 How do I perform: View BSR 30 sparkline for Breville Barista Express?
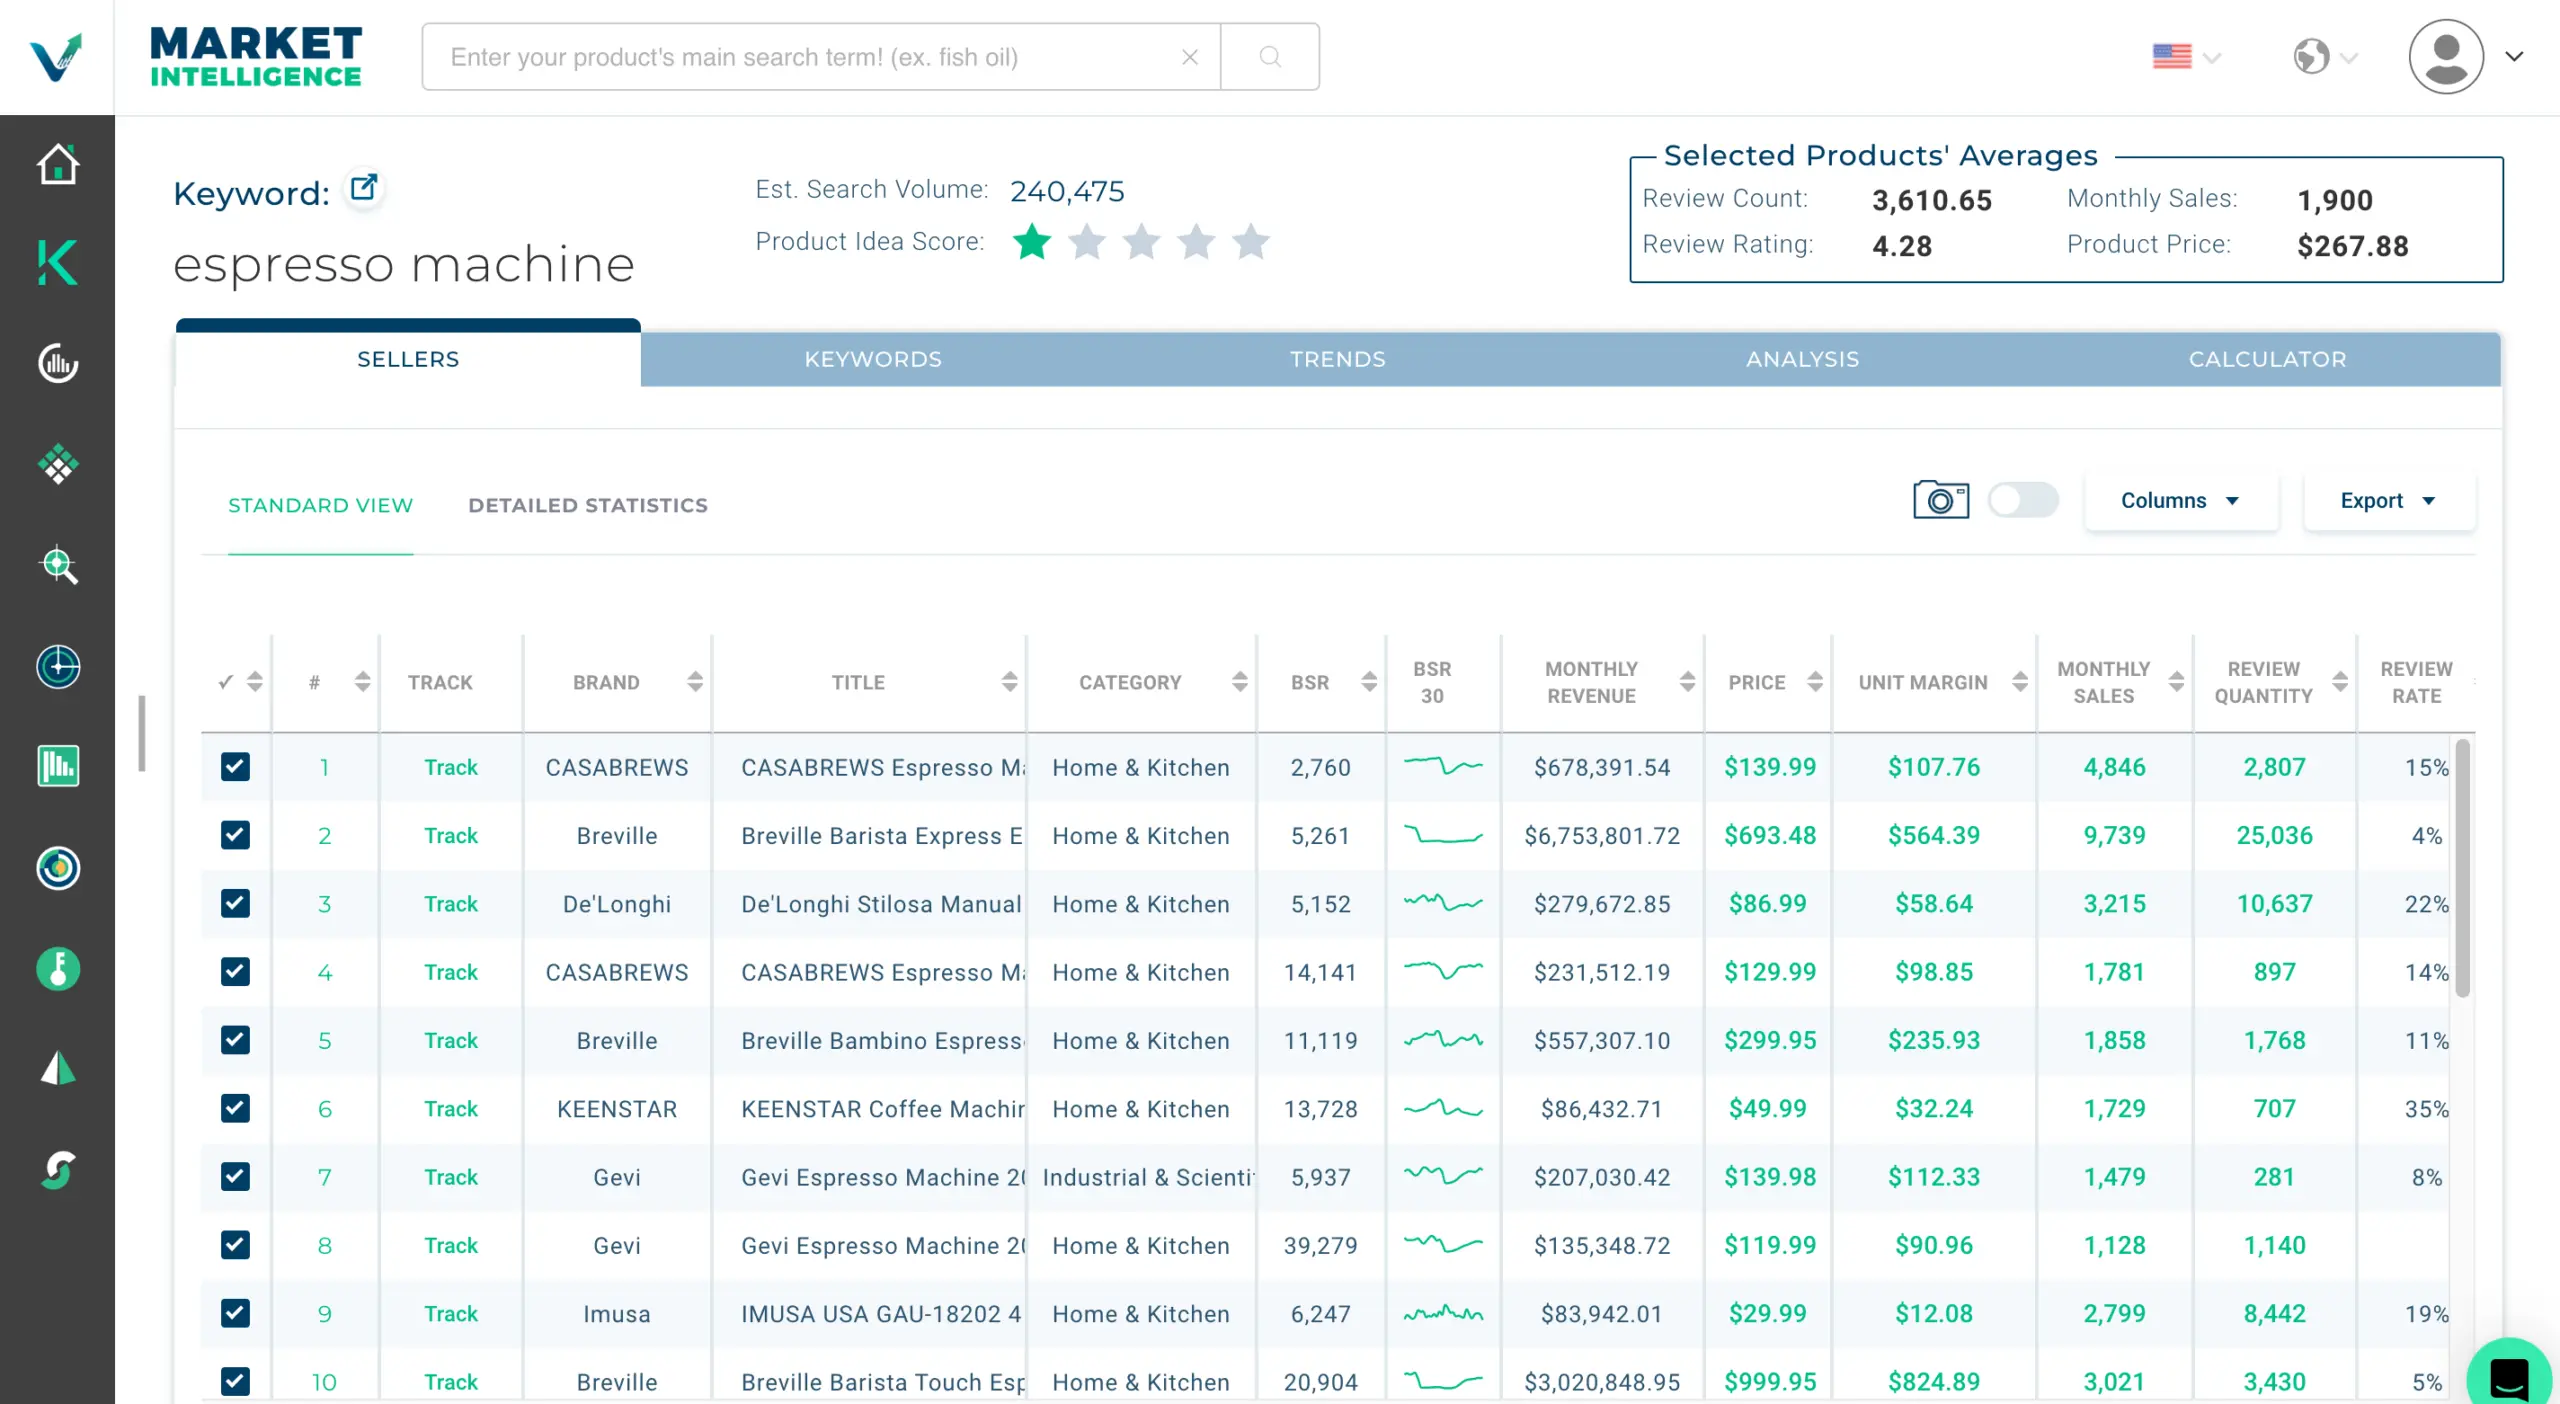1443,835
